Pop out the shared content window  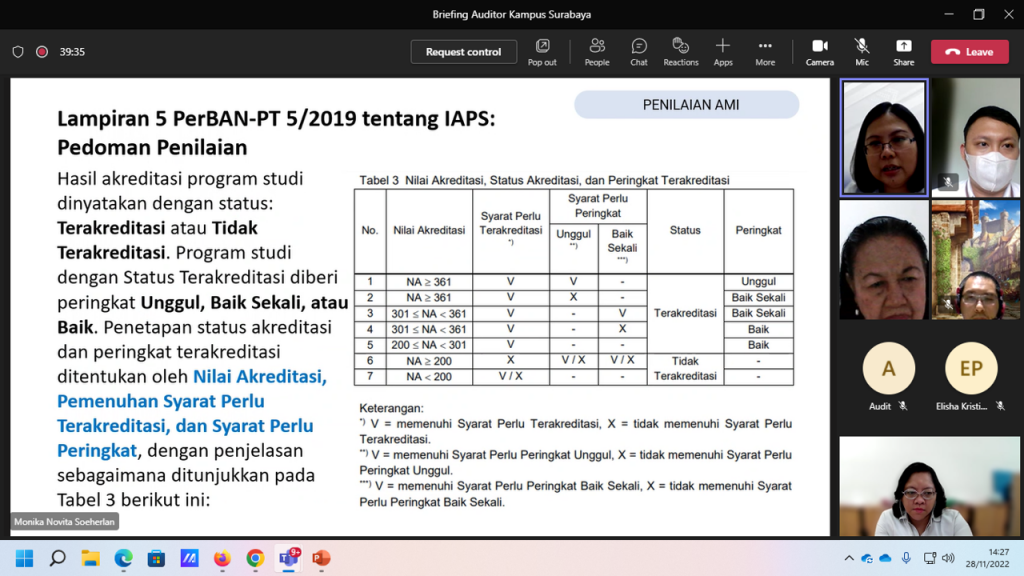542,52
